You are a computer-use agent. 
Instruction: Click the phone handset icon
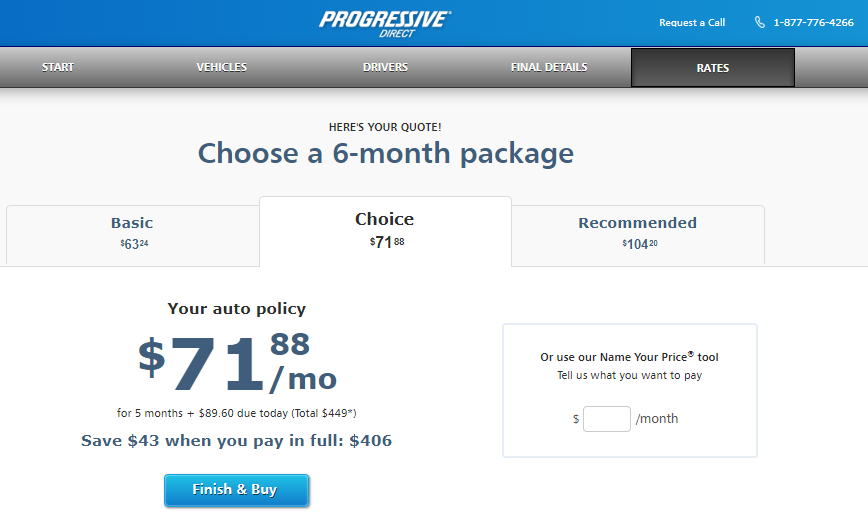pos(760,22)
